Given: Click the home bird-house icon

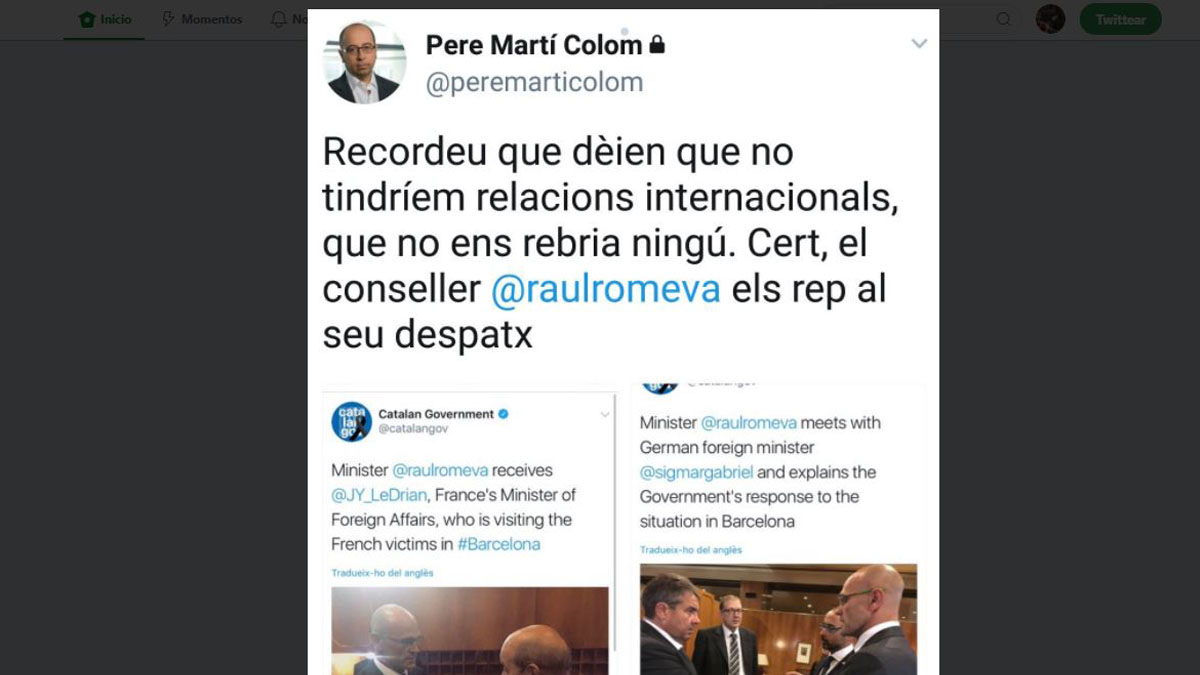Looking at the screenshot, I should [87, 20].
